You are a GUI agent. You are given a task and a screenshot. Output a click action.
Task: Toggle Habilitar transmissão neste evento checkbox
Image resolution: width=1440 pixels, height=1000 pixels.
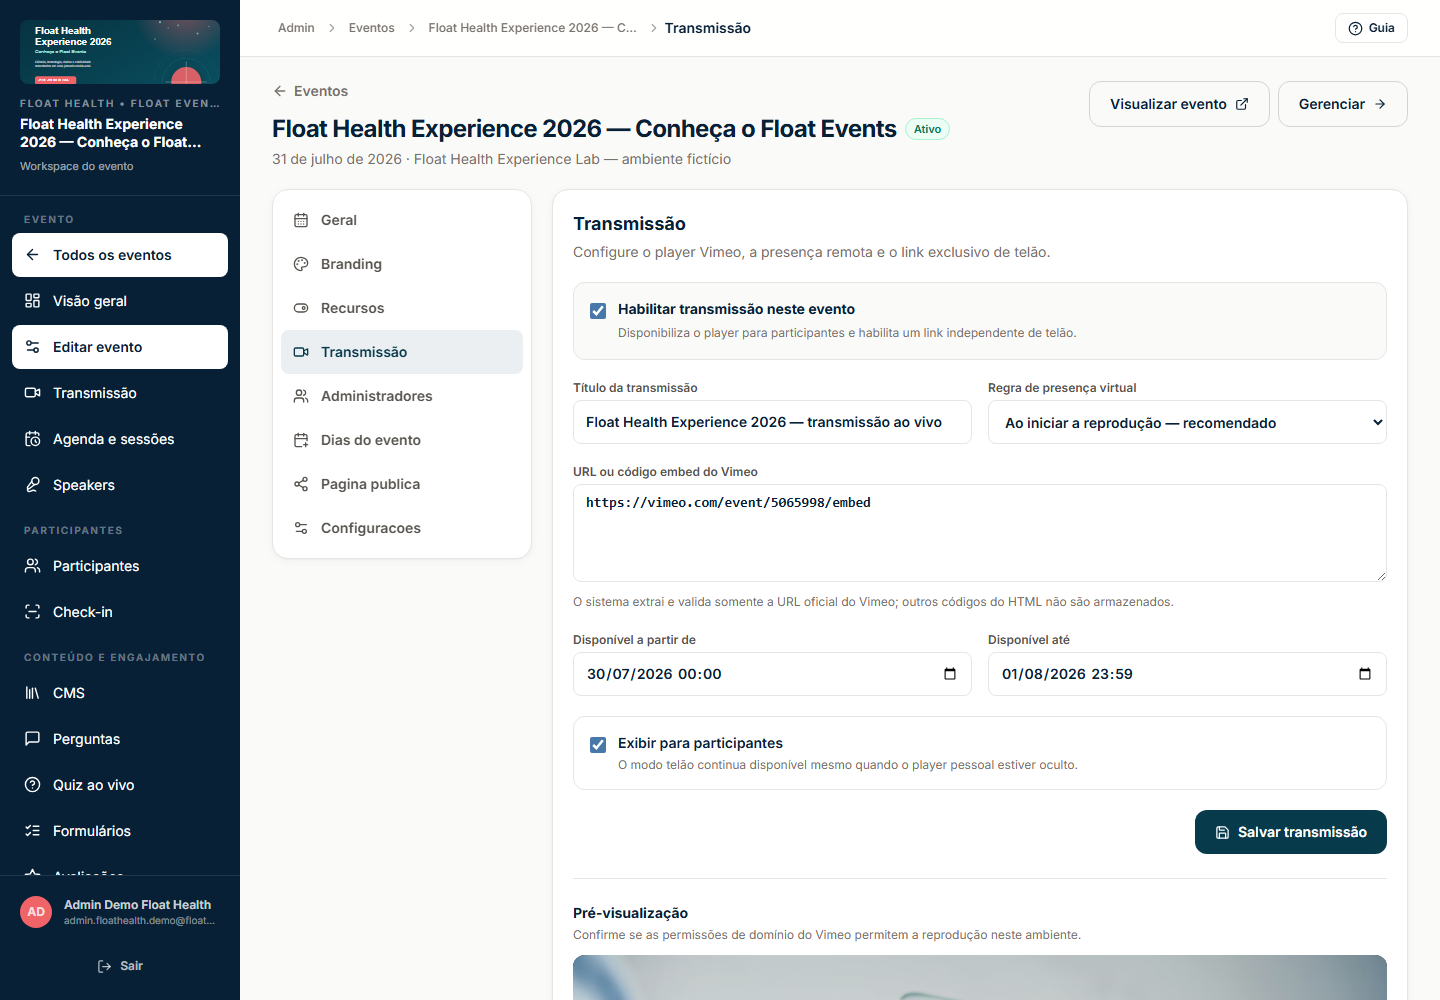point(598,311)
